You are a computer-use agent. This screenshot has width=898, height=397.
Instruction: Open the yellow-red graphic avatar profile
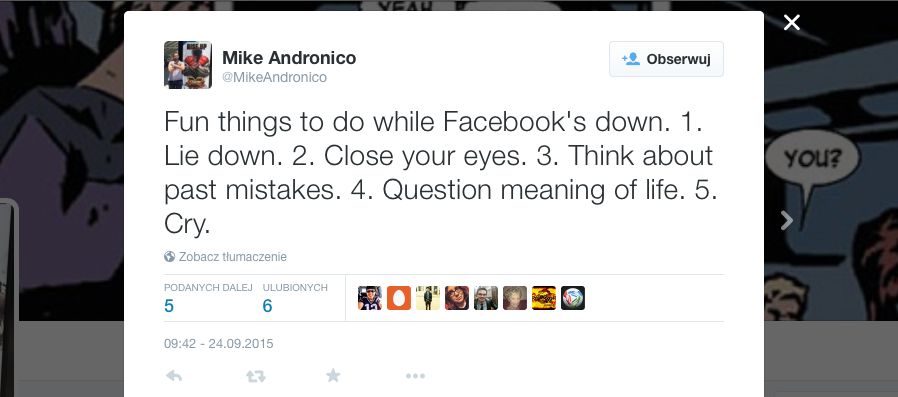(x=544, y=298)
